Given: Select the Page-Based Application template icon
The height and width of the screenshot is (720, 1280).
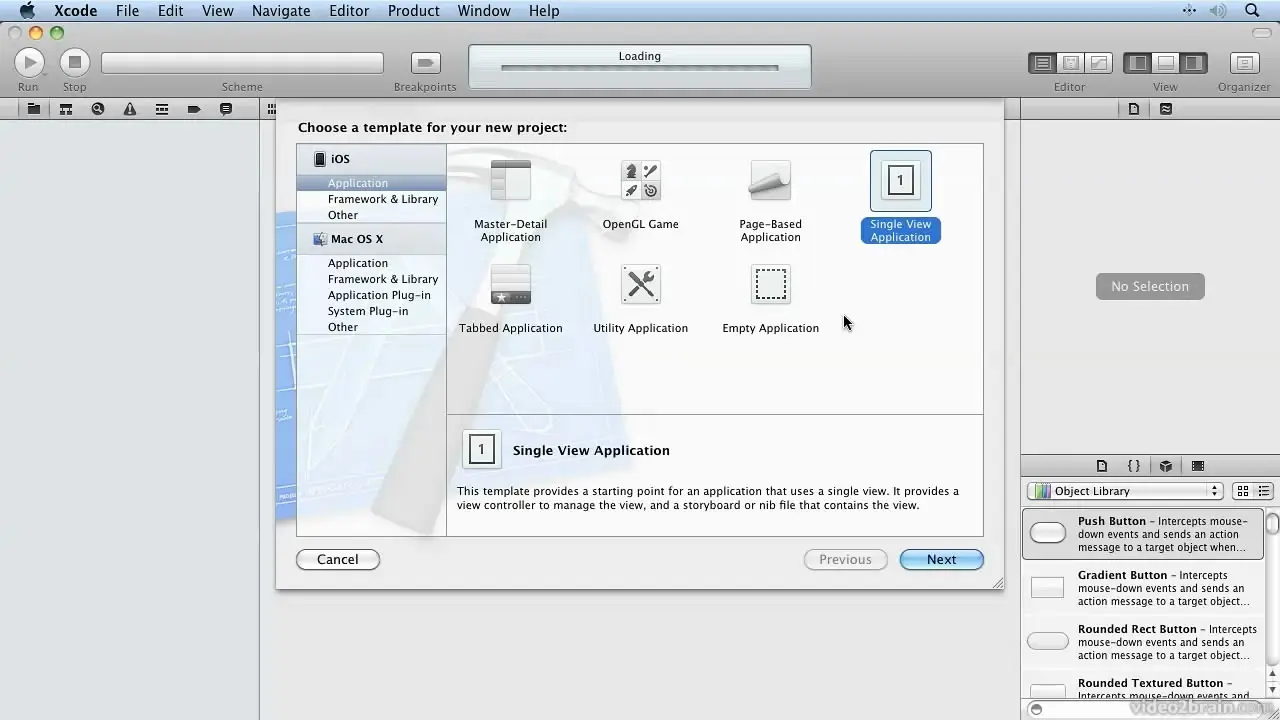Looking at the screenshot, I should (x=771, y=181).
